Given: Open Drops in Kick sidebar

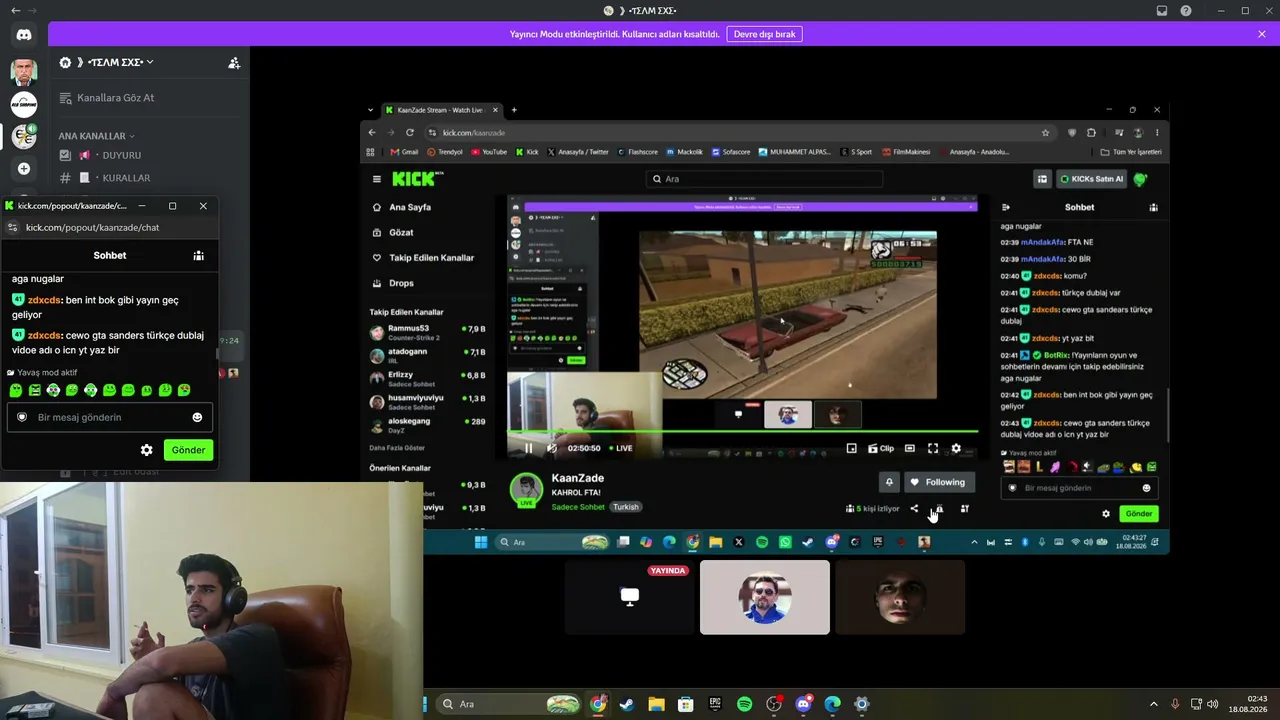Looking at the screenshot, I should tap(392, 283).
